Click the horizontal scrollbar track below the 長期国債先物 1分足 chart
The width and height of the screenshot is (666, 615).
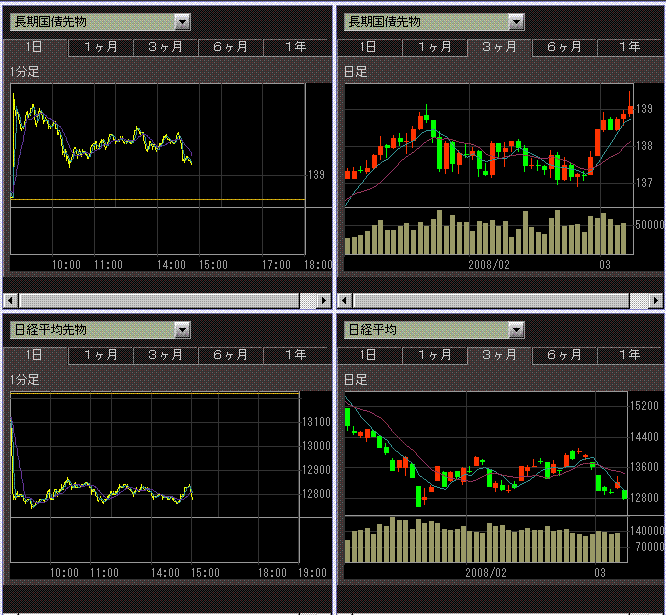point(160,300)
